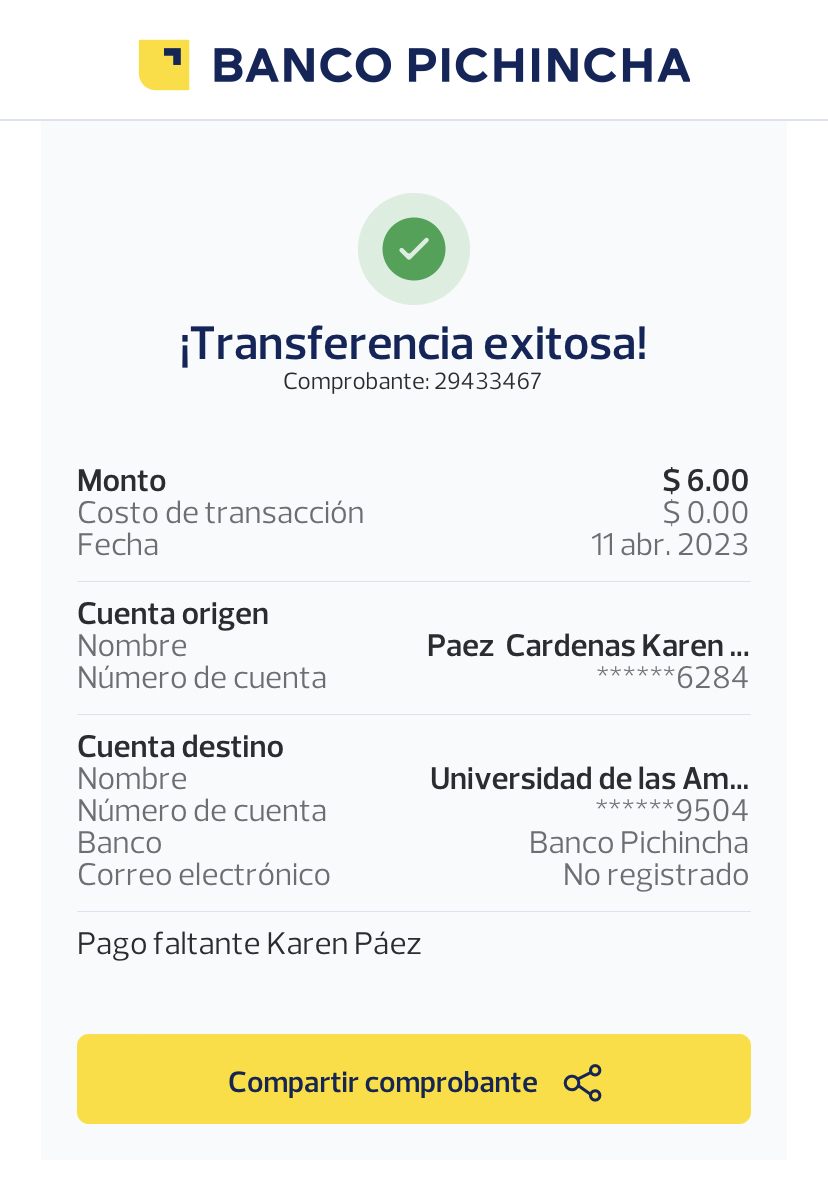828x1203 pixels.
Task: Click the yellow Banco Pichincha logo icon
Action: [164, 65]
